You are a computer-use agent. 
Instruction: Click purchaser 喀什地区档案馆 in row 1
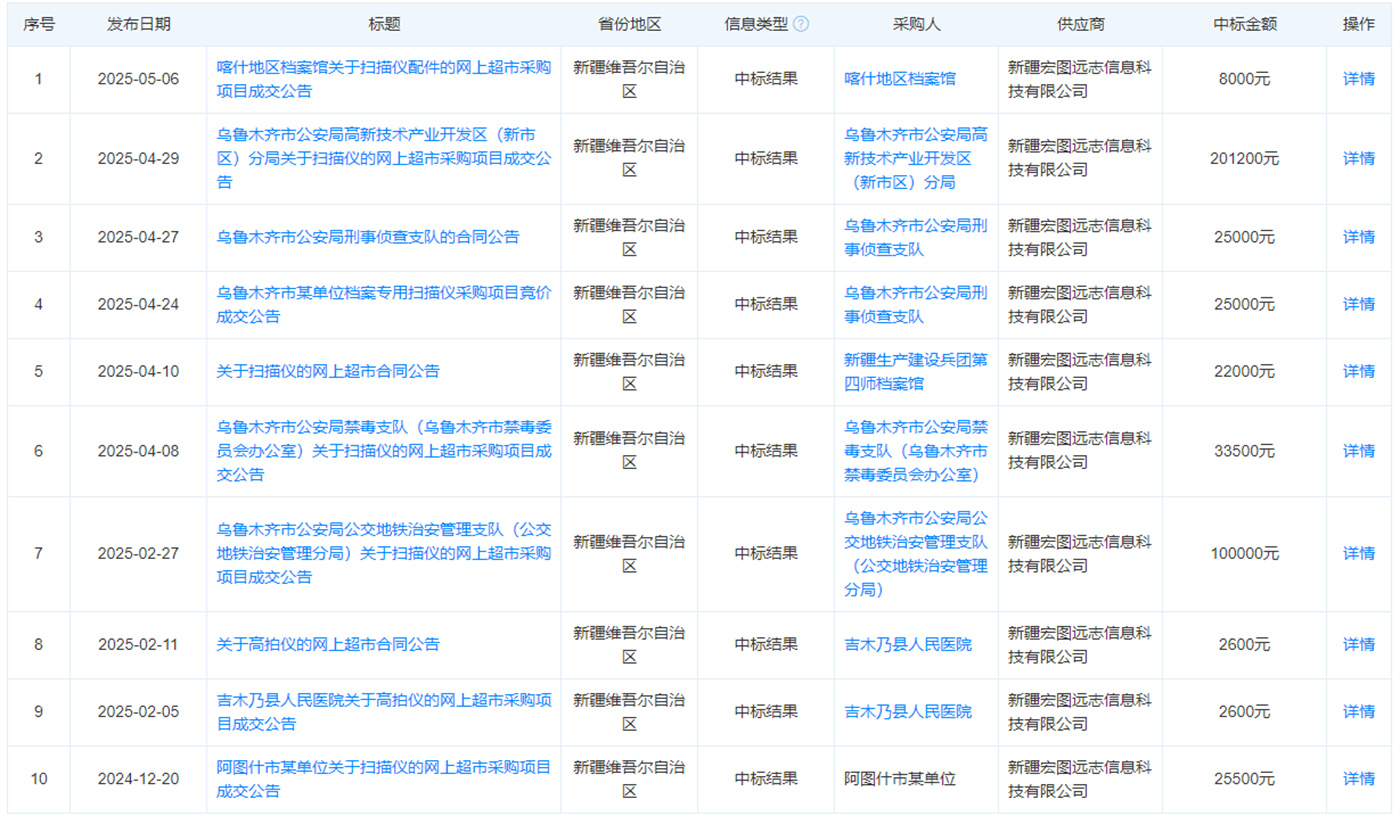click(900, 78)
